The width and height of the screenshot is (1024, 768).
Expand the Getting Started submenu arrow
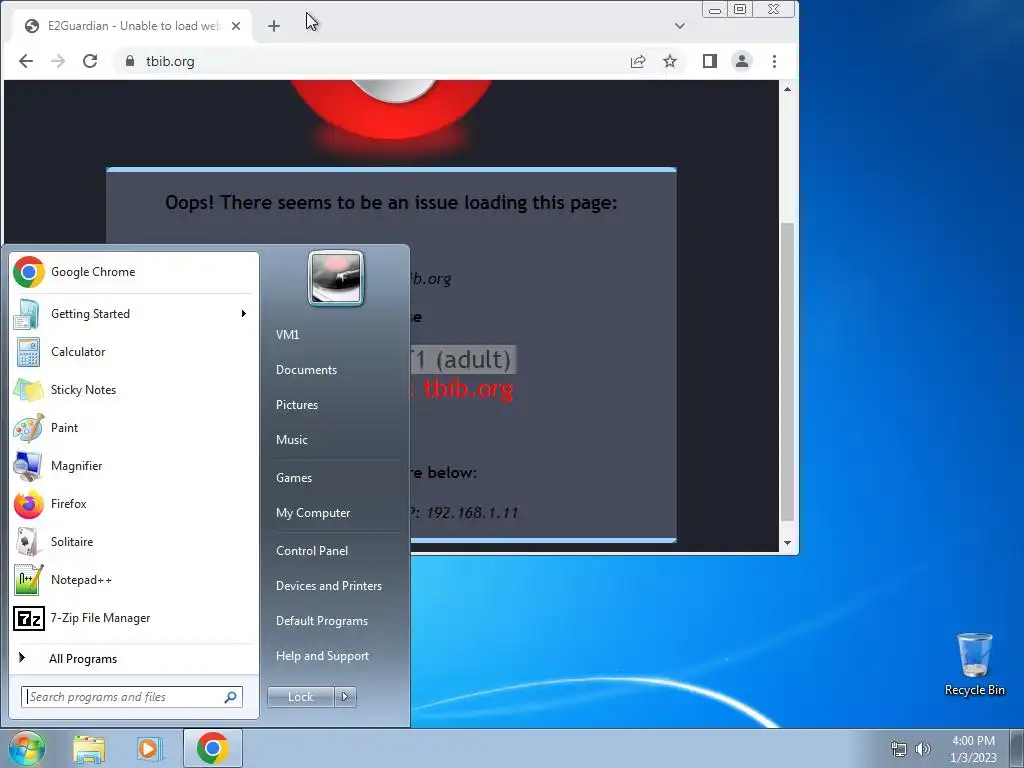pos(244,314)
